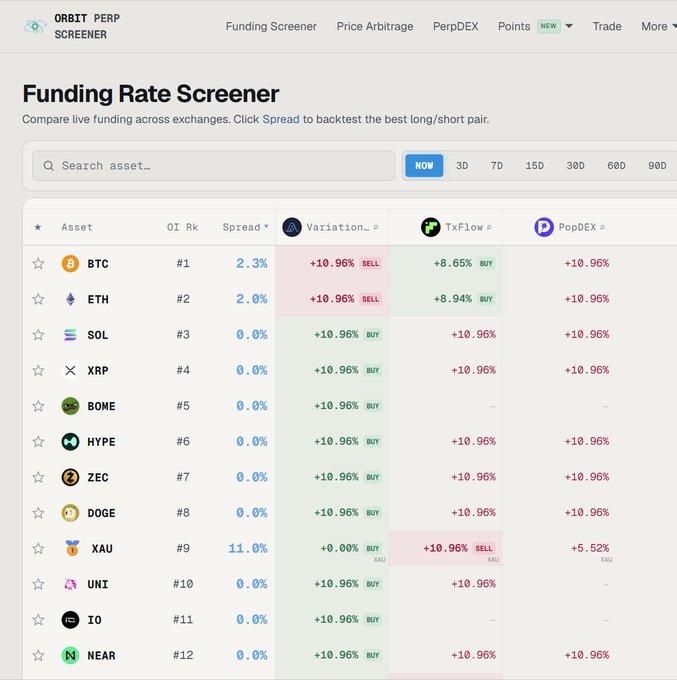This screenshot has height=680, width=677.
Task: Star the XRP row
Action: 38,370
